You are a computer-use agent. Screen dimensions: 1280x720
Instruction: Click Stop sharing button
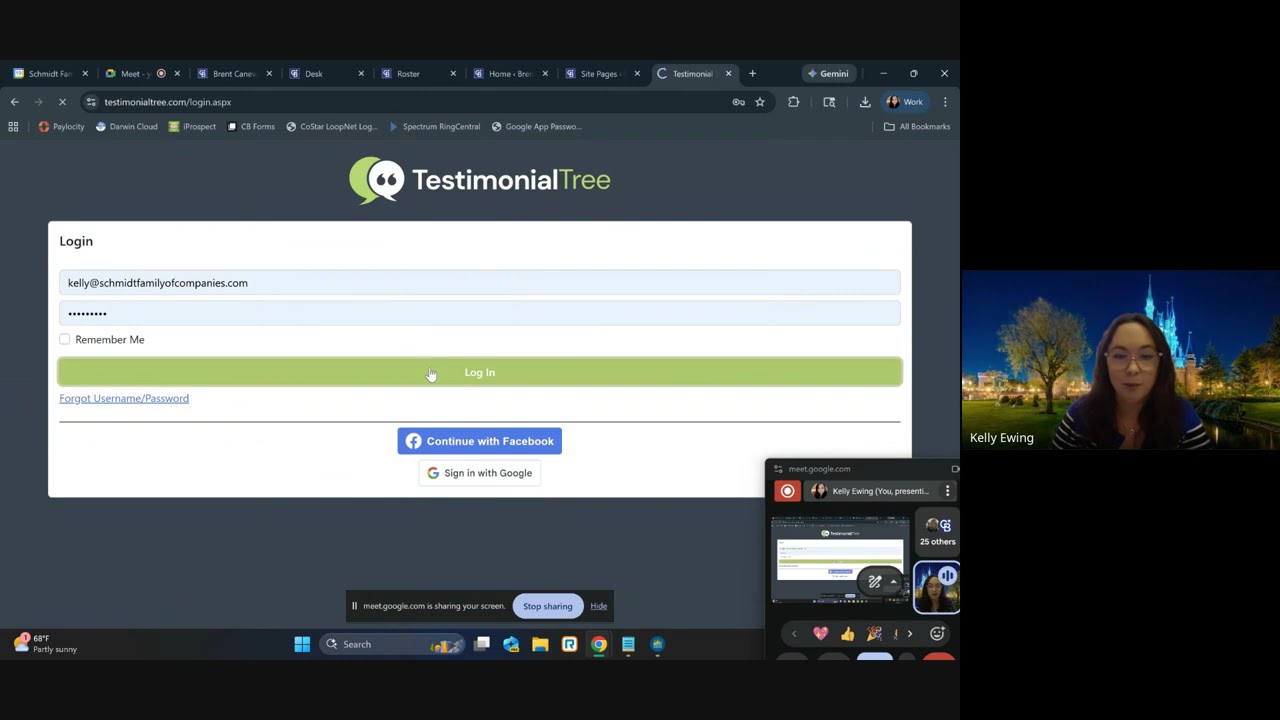click(x=547, y=606)
